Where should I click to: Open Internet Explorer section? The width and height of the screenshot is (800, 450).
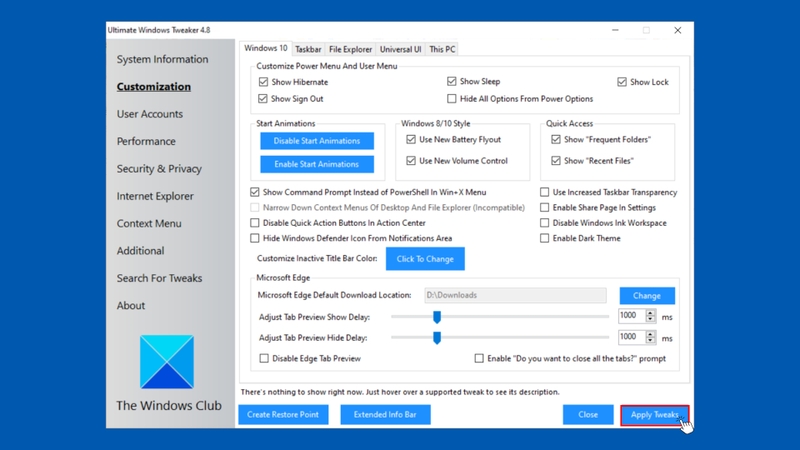(x=155, y=196)
